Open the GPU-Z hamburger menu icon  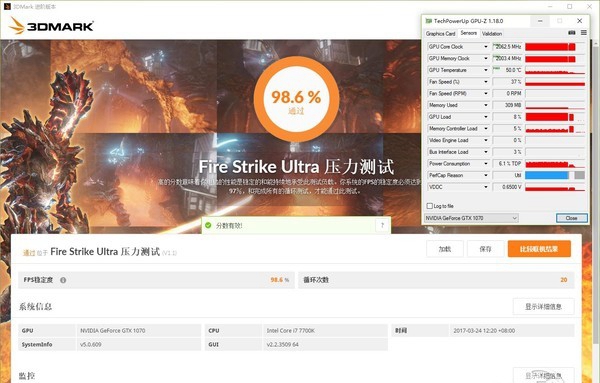click(x=584, y=33)
